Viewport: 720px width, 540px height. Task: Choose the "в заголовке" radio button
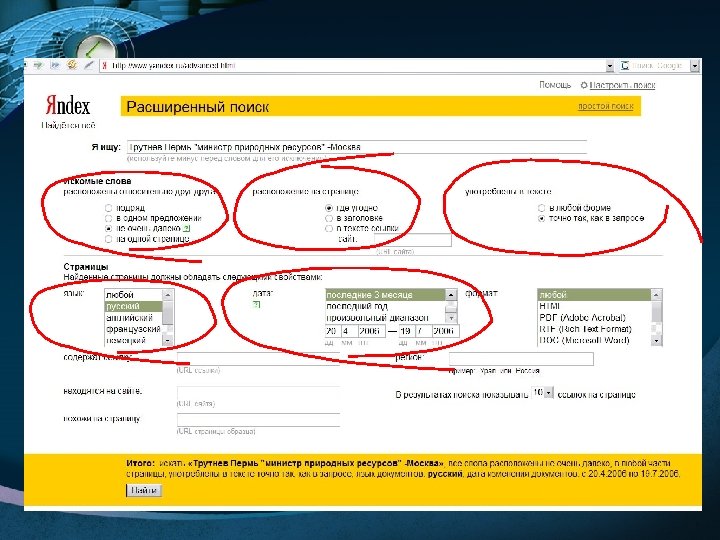[329, 218]
